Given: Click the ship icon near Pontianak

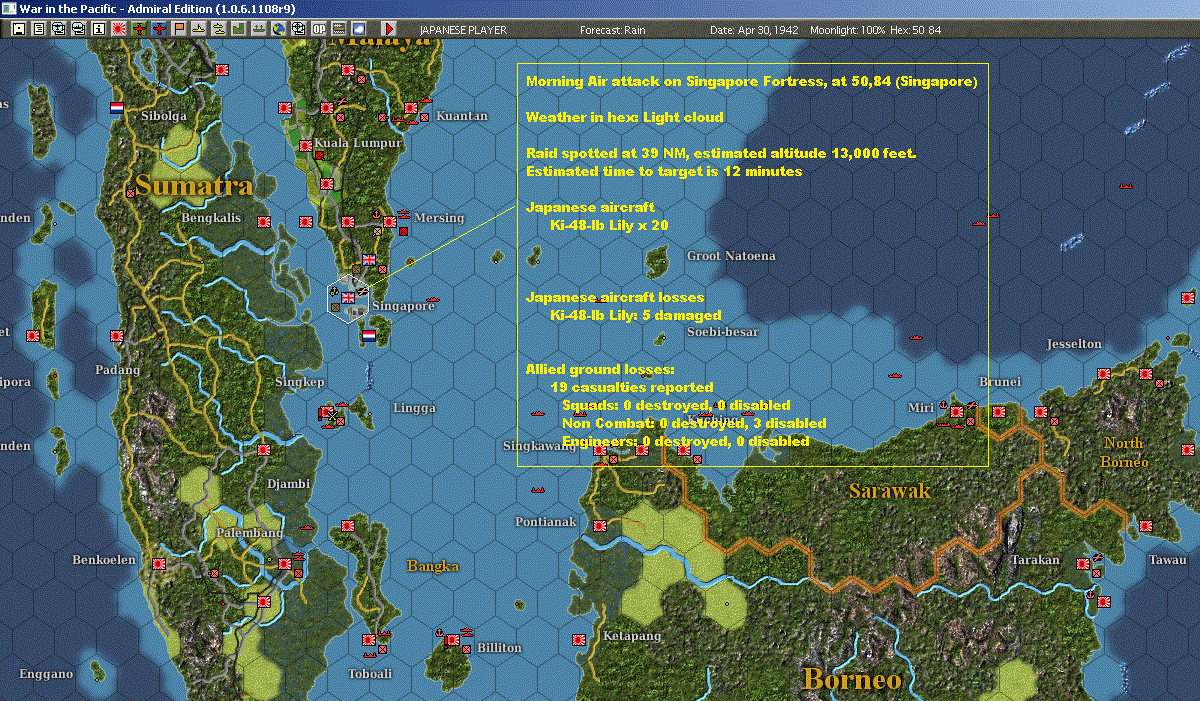Looking at the screenshot, I should click(x=538, y=490).
